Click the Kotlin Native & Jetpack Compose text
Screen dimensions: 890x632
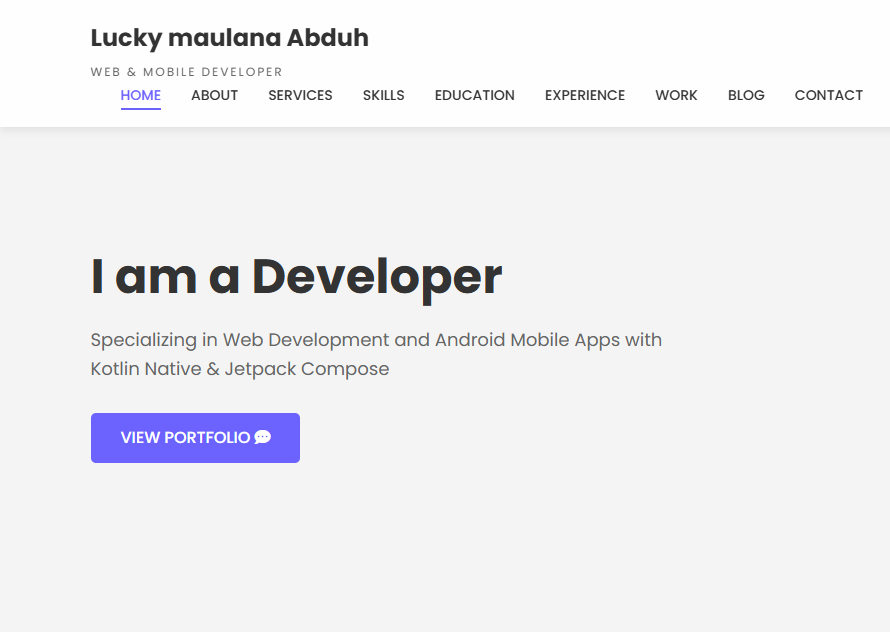click(239, 369)
